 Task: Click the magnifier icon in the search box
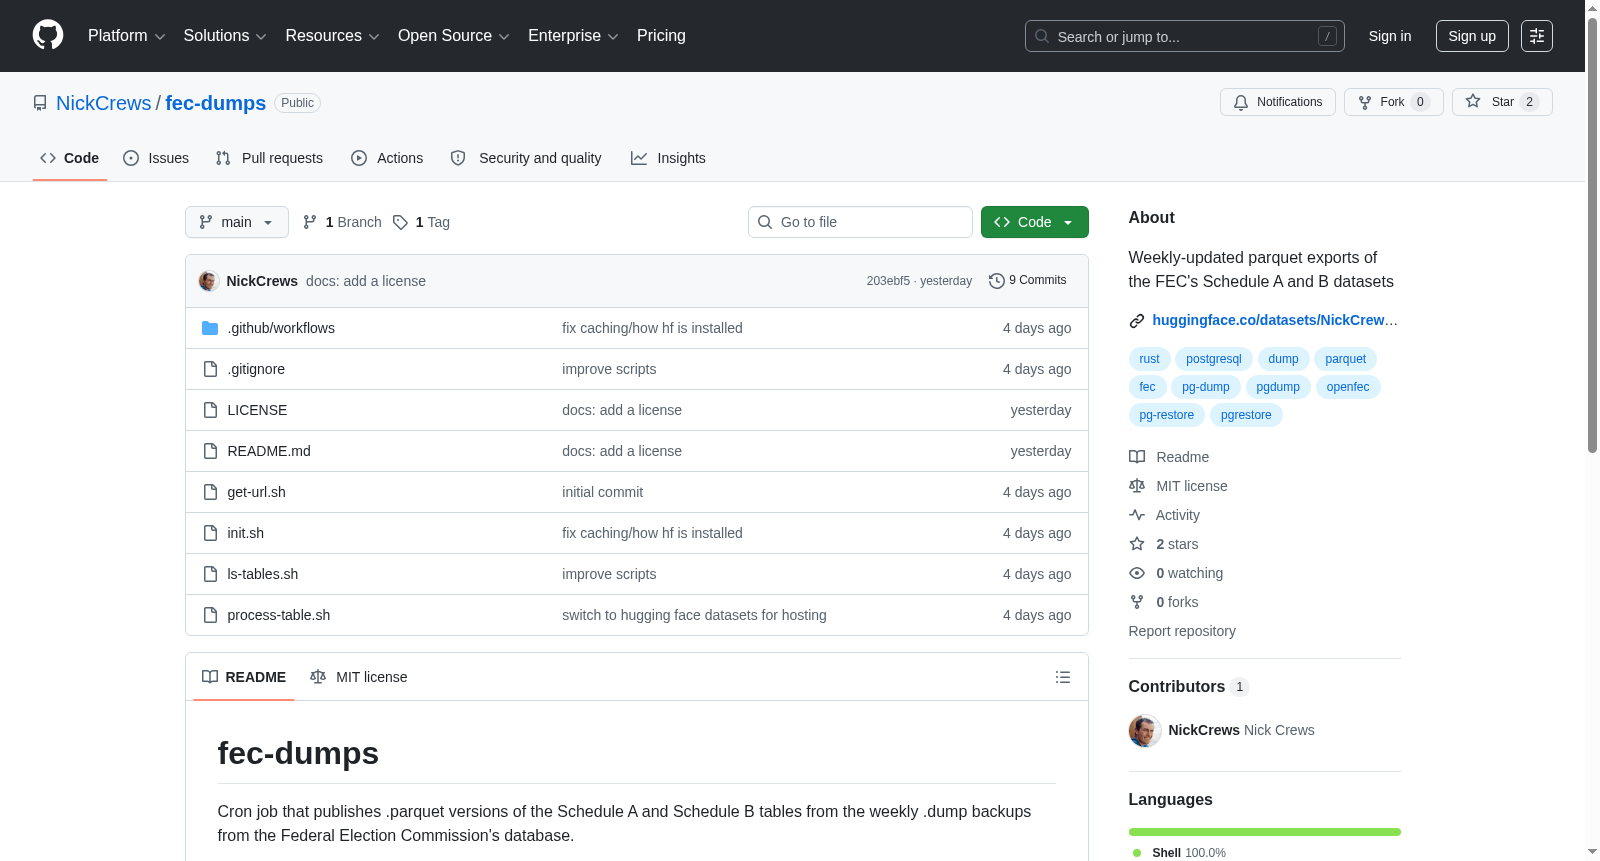[x=1042, y=36]
